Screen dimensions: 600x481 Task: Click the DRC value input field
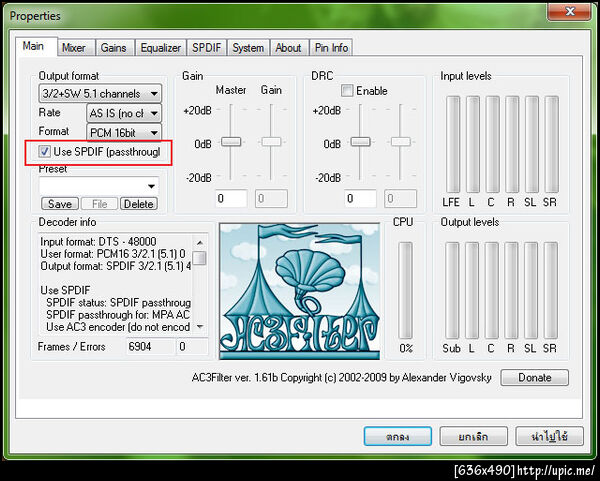click(360, 198)
